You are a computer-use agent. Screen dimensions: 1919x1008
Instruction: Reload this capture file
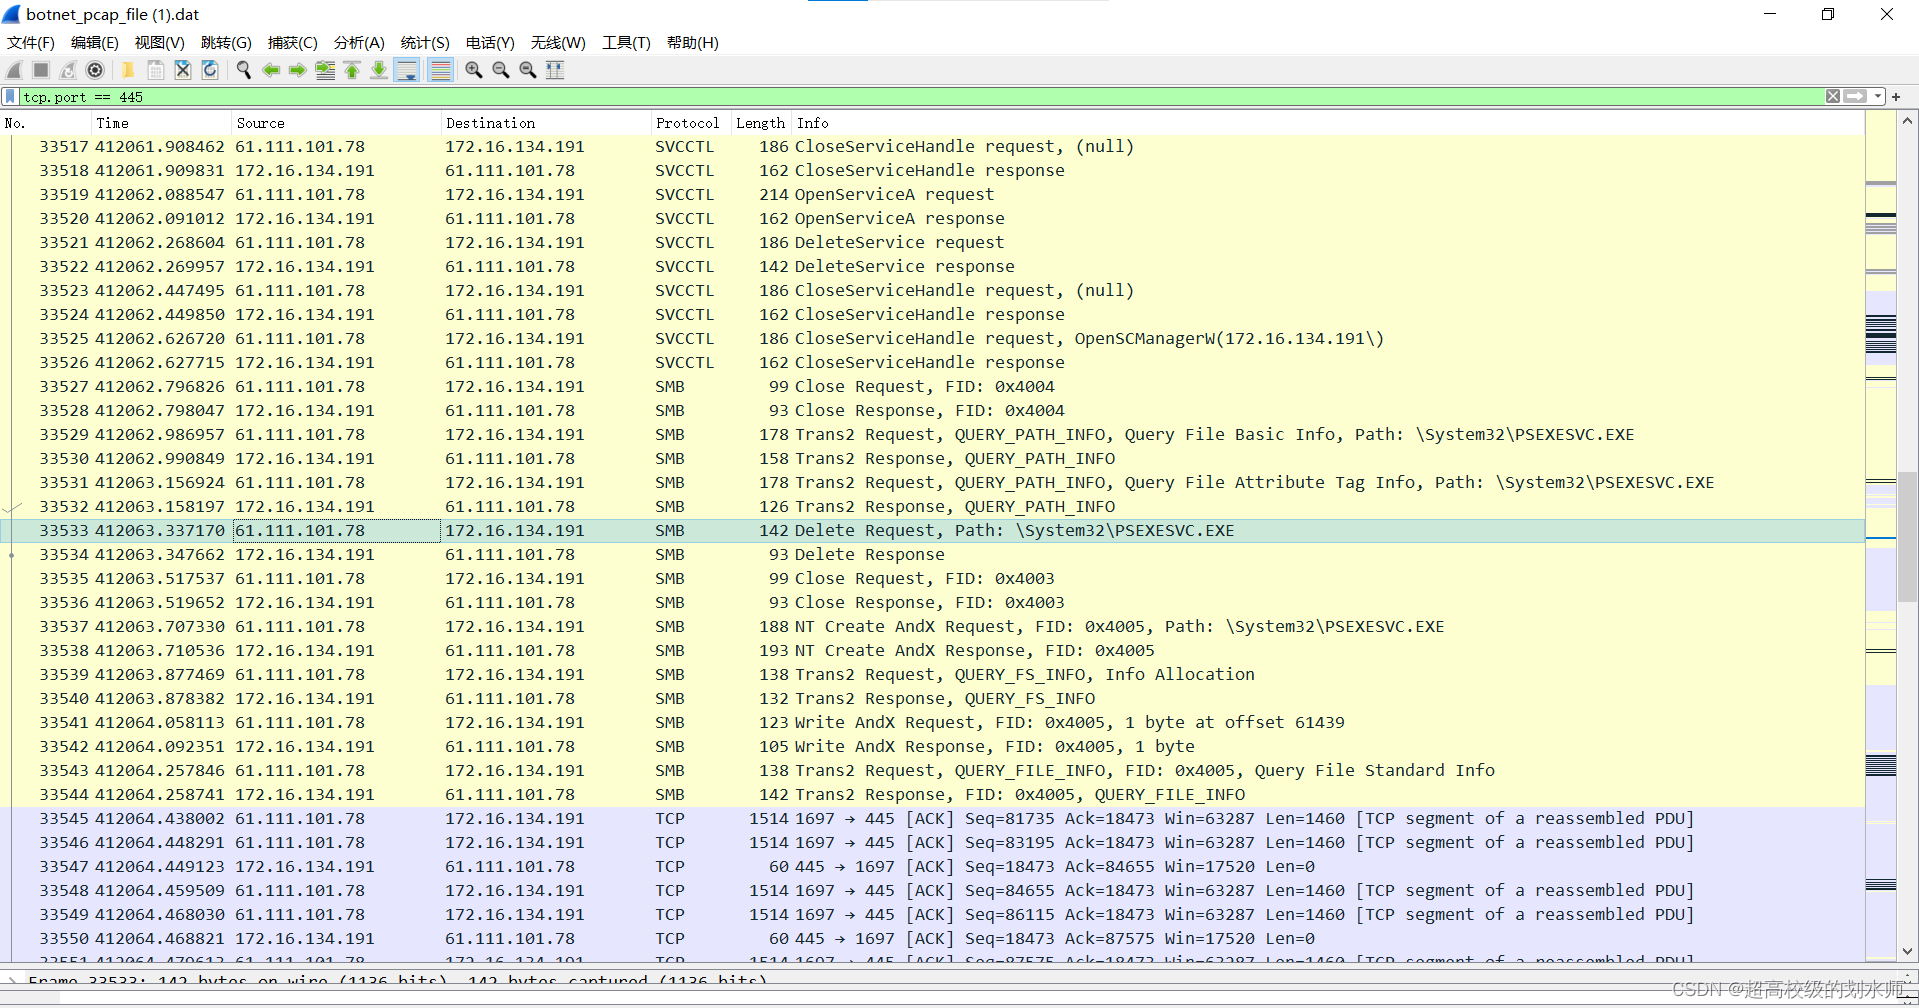coord(210,70)
